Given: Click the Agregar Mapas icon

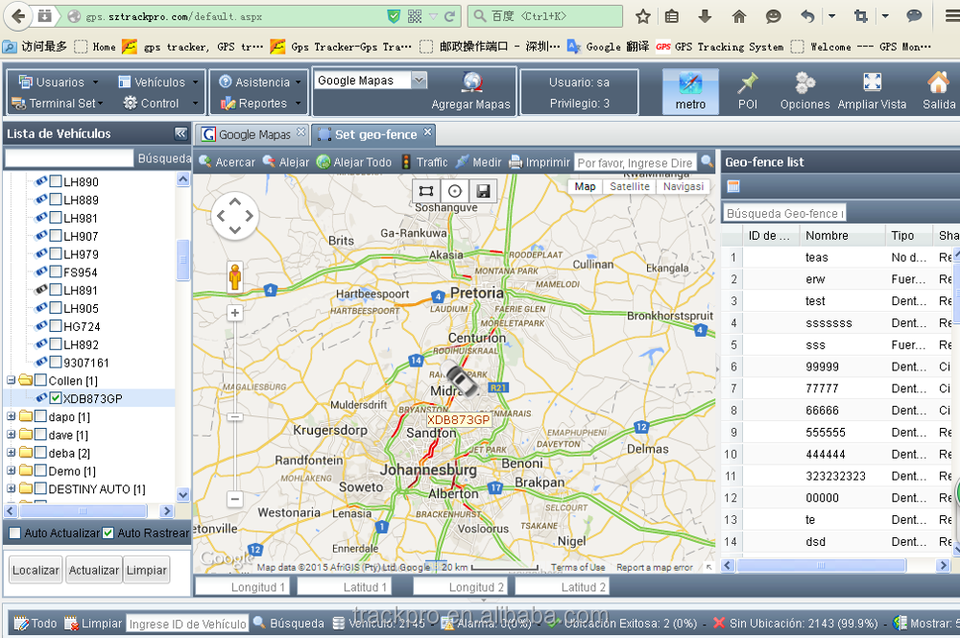Looking at the screenshot, I should 471,84.
